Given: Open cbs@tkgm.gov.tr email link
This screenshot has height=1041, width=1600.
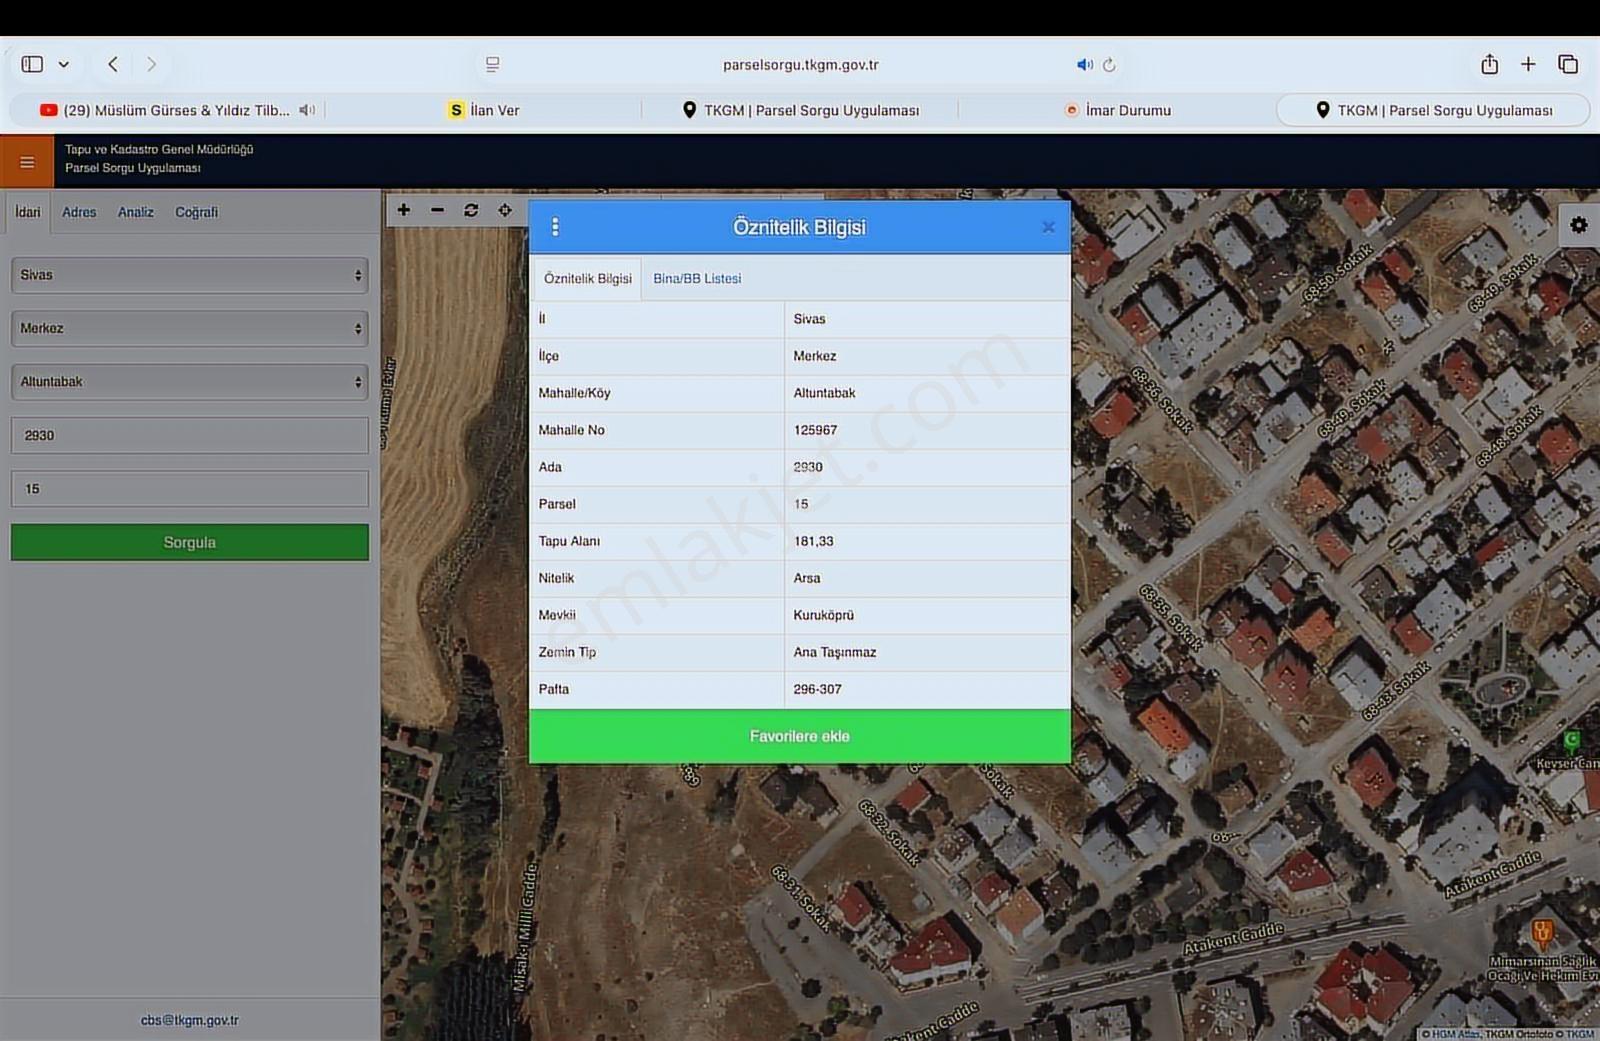Looking at the screenshot, I should (x=190, y=1020).
